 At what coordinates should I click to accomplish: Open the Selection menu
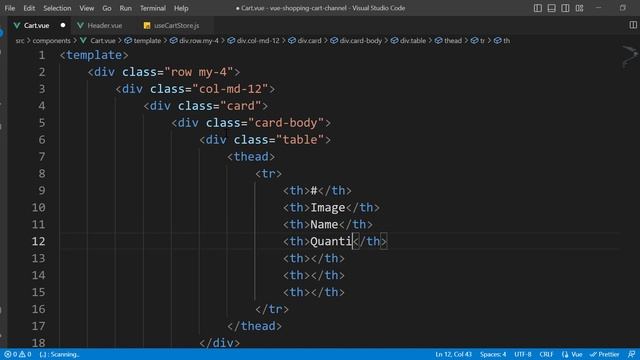click(x=57, y=8)
